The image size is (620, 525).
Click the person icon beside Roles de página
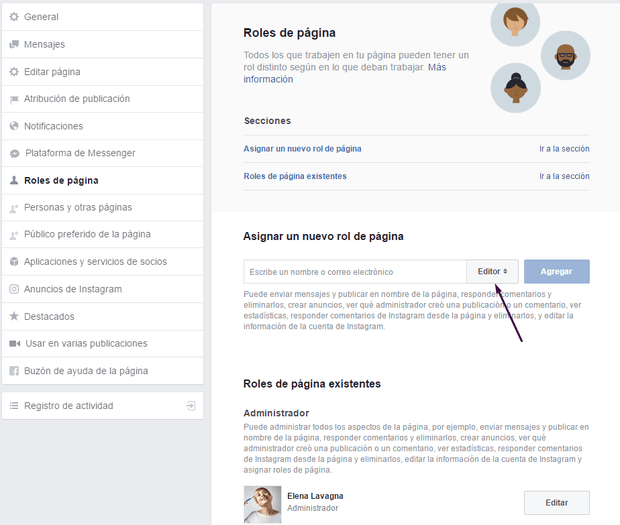point(14,180)
